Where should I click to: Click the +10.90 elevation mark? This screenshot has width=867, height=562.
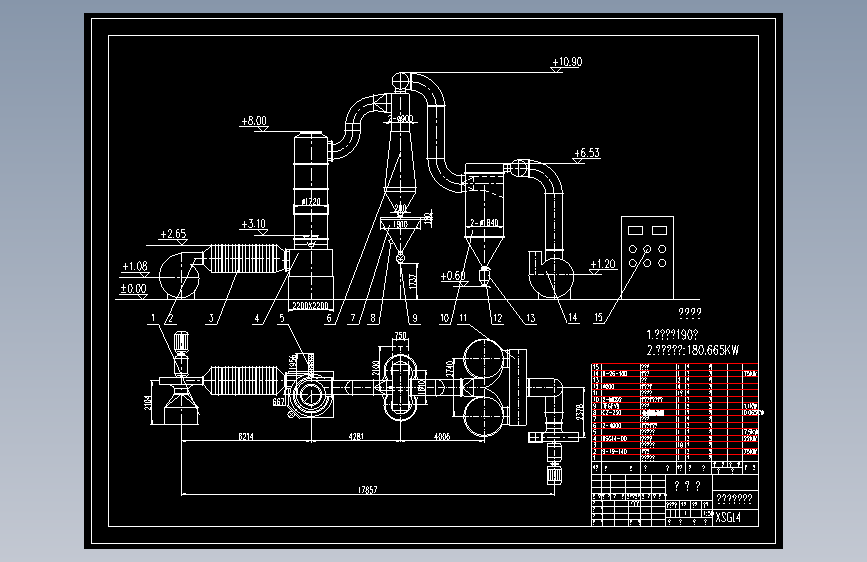(567, 62)
